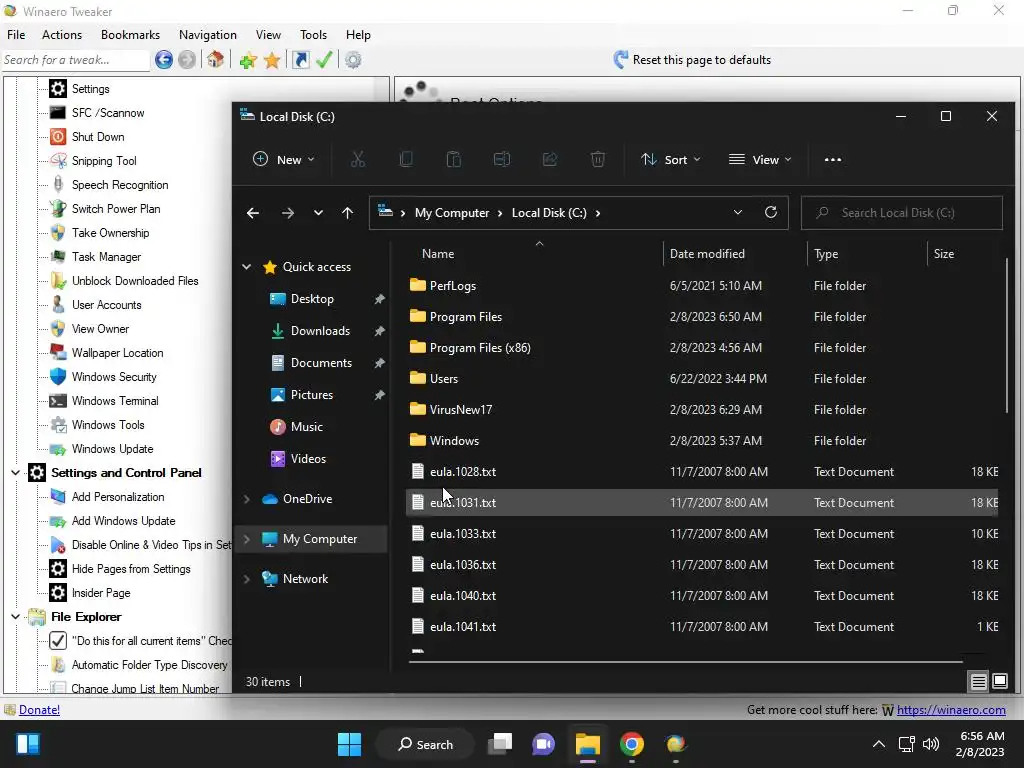
Task: Switch to details view icon in status bar
Action: pyautogui.click(x=978, y=682)
